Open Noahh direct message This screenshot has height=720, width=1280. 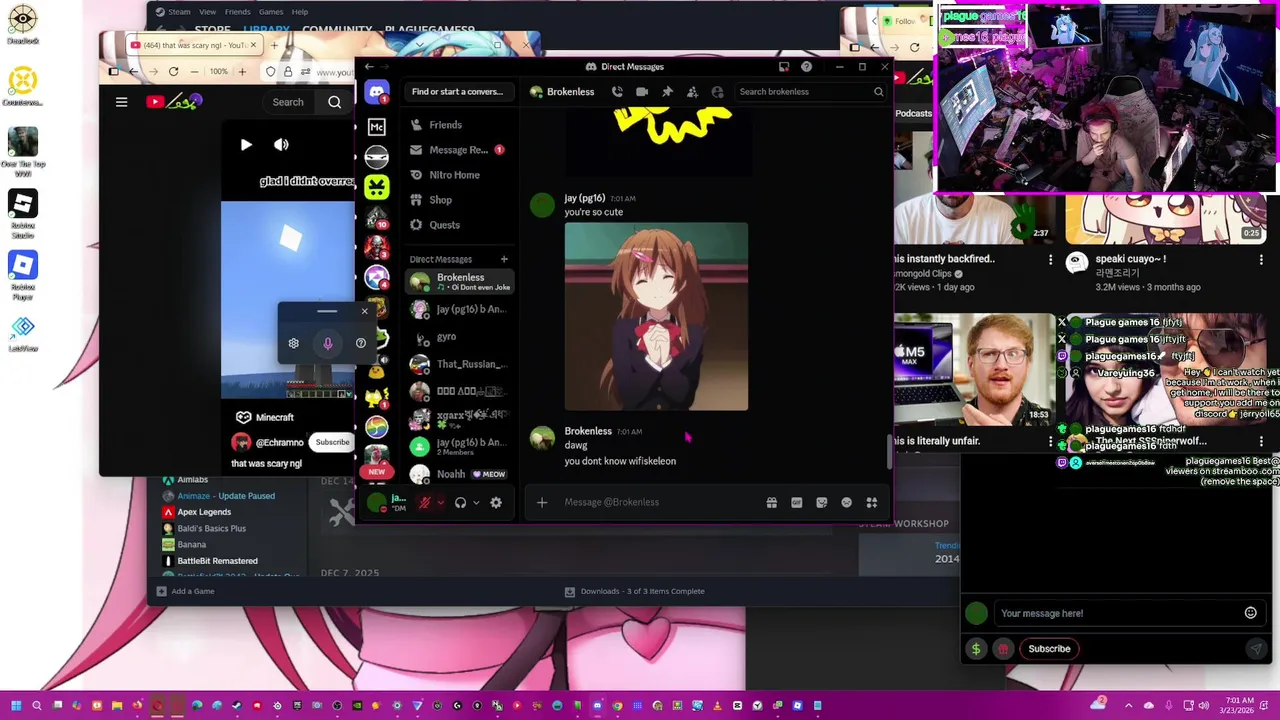(x=459, y=474)
